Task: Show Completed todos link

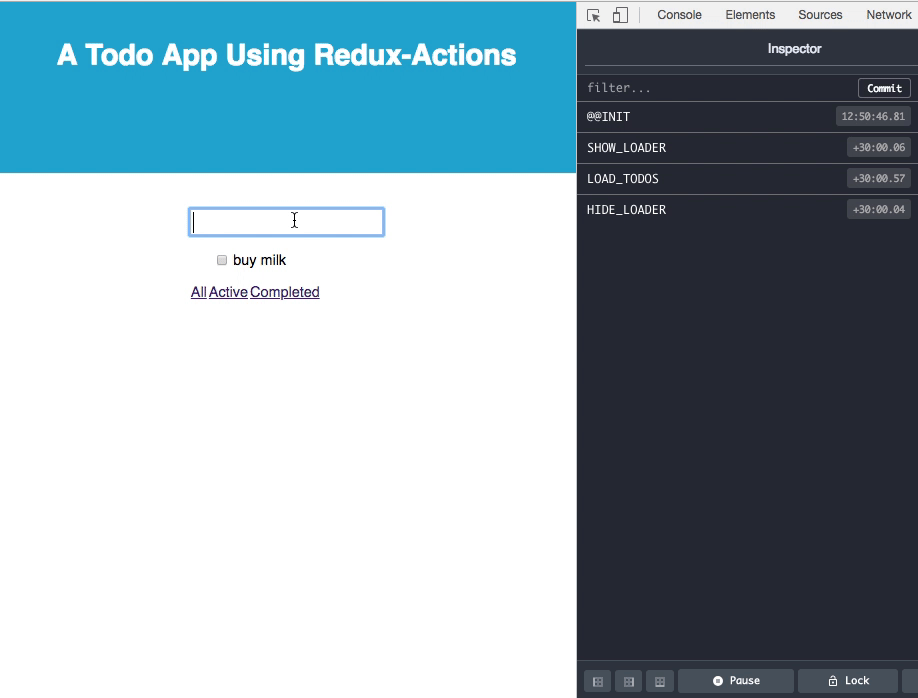Action: point(285,292)
